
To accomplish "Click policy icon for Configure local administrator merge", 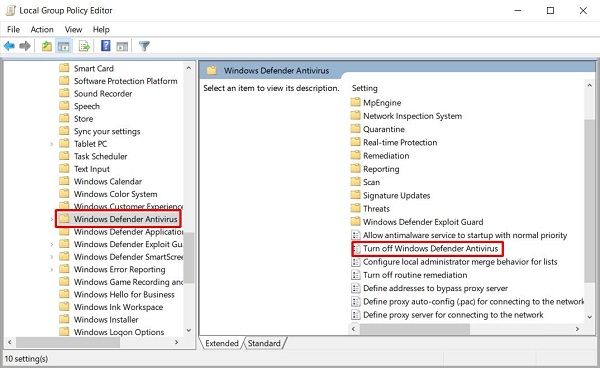I will [x=356, y=262].
